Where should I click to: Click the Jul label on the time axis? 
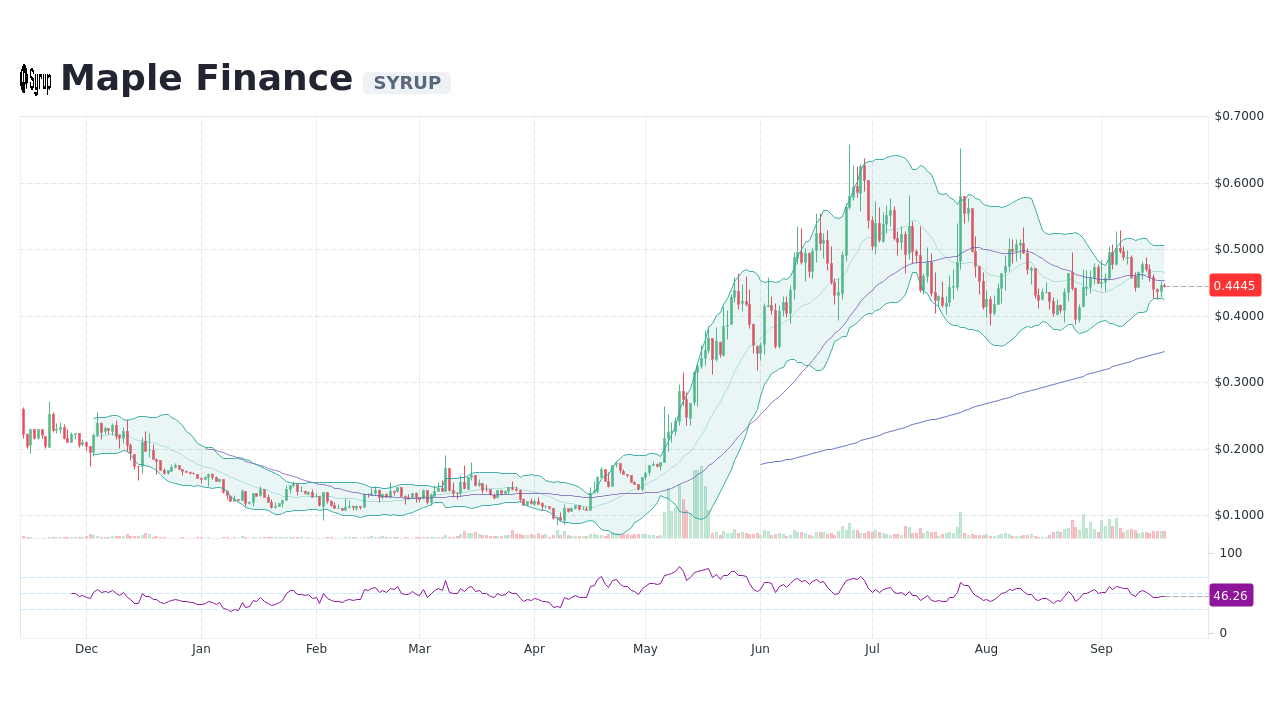point(871,648)
